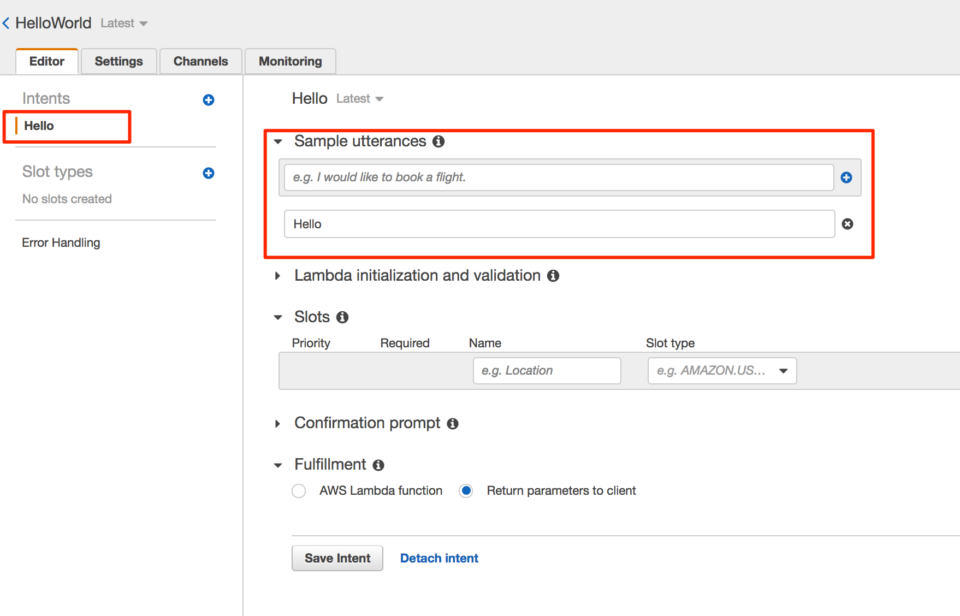The image size is (960, 616).
Task: Add the utterance with the plus icon
Action: [846, 178]
